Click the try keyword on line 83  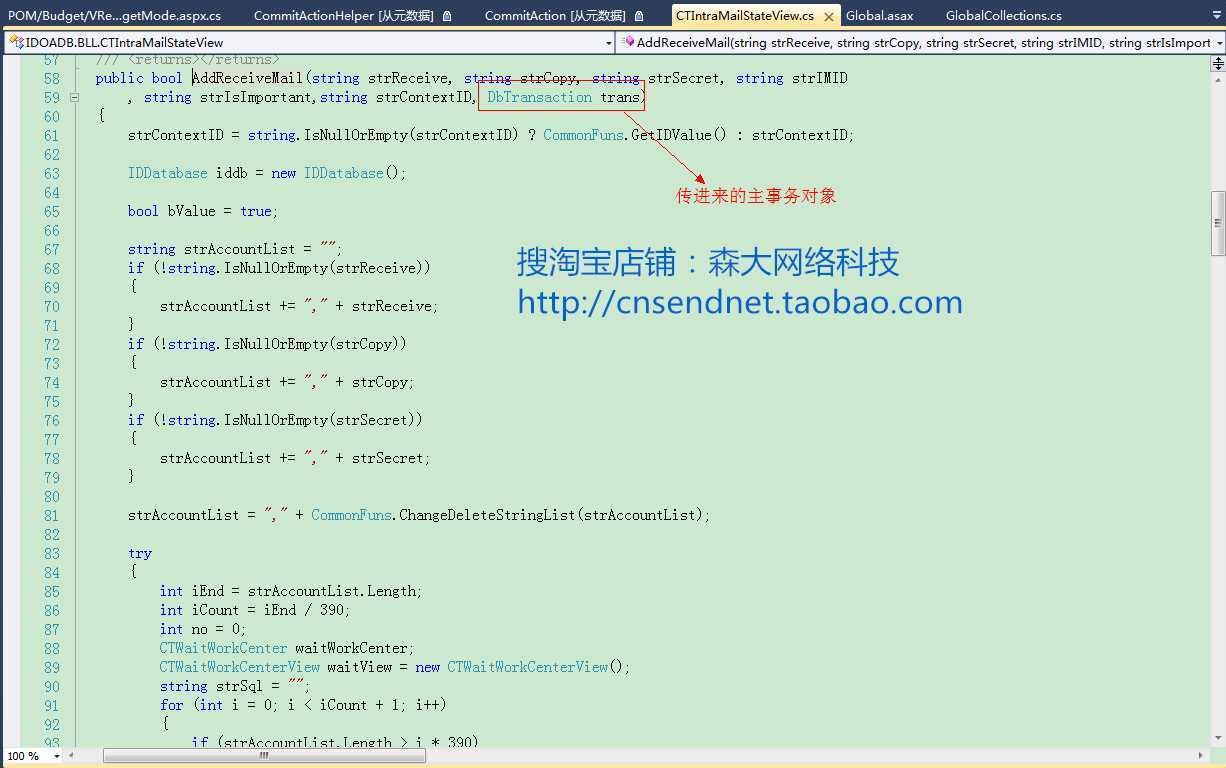point(140,553)
